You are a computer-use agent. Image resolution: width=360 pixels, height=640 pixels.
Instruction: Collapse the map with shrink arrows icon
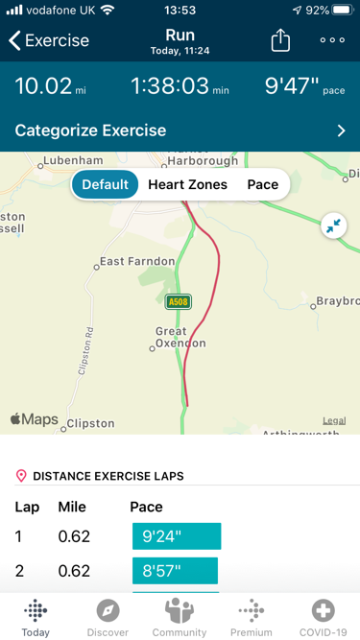(x=334, y=226)
